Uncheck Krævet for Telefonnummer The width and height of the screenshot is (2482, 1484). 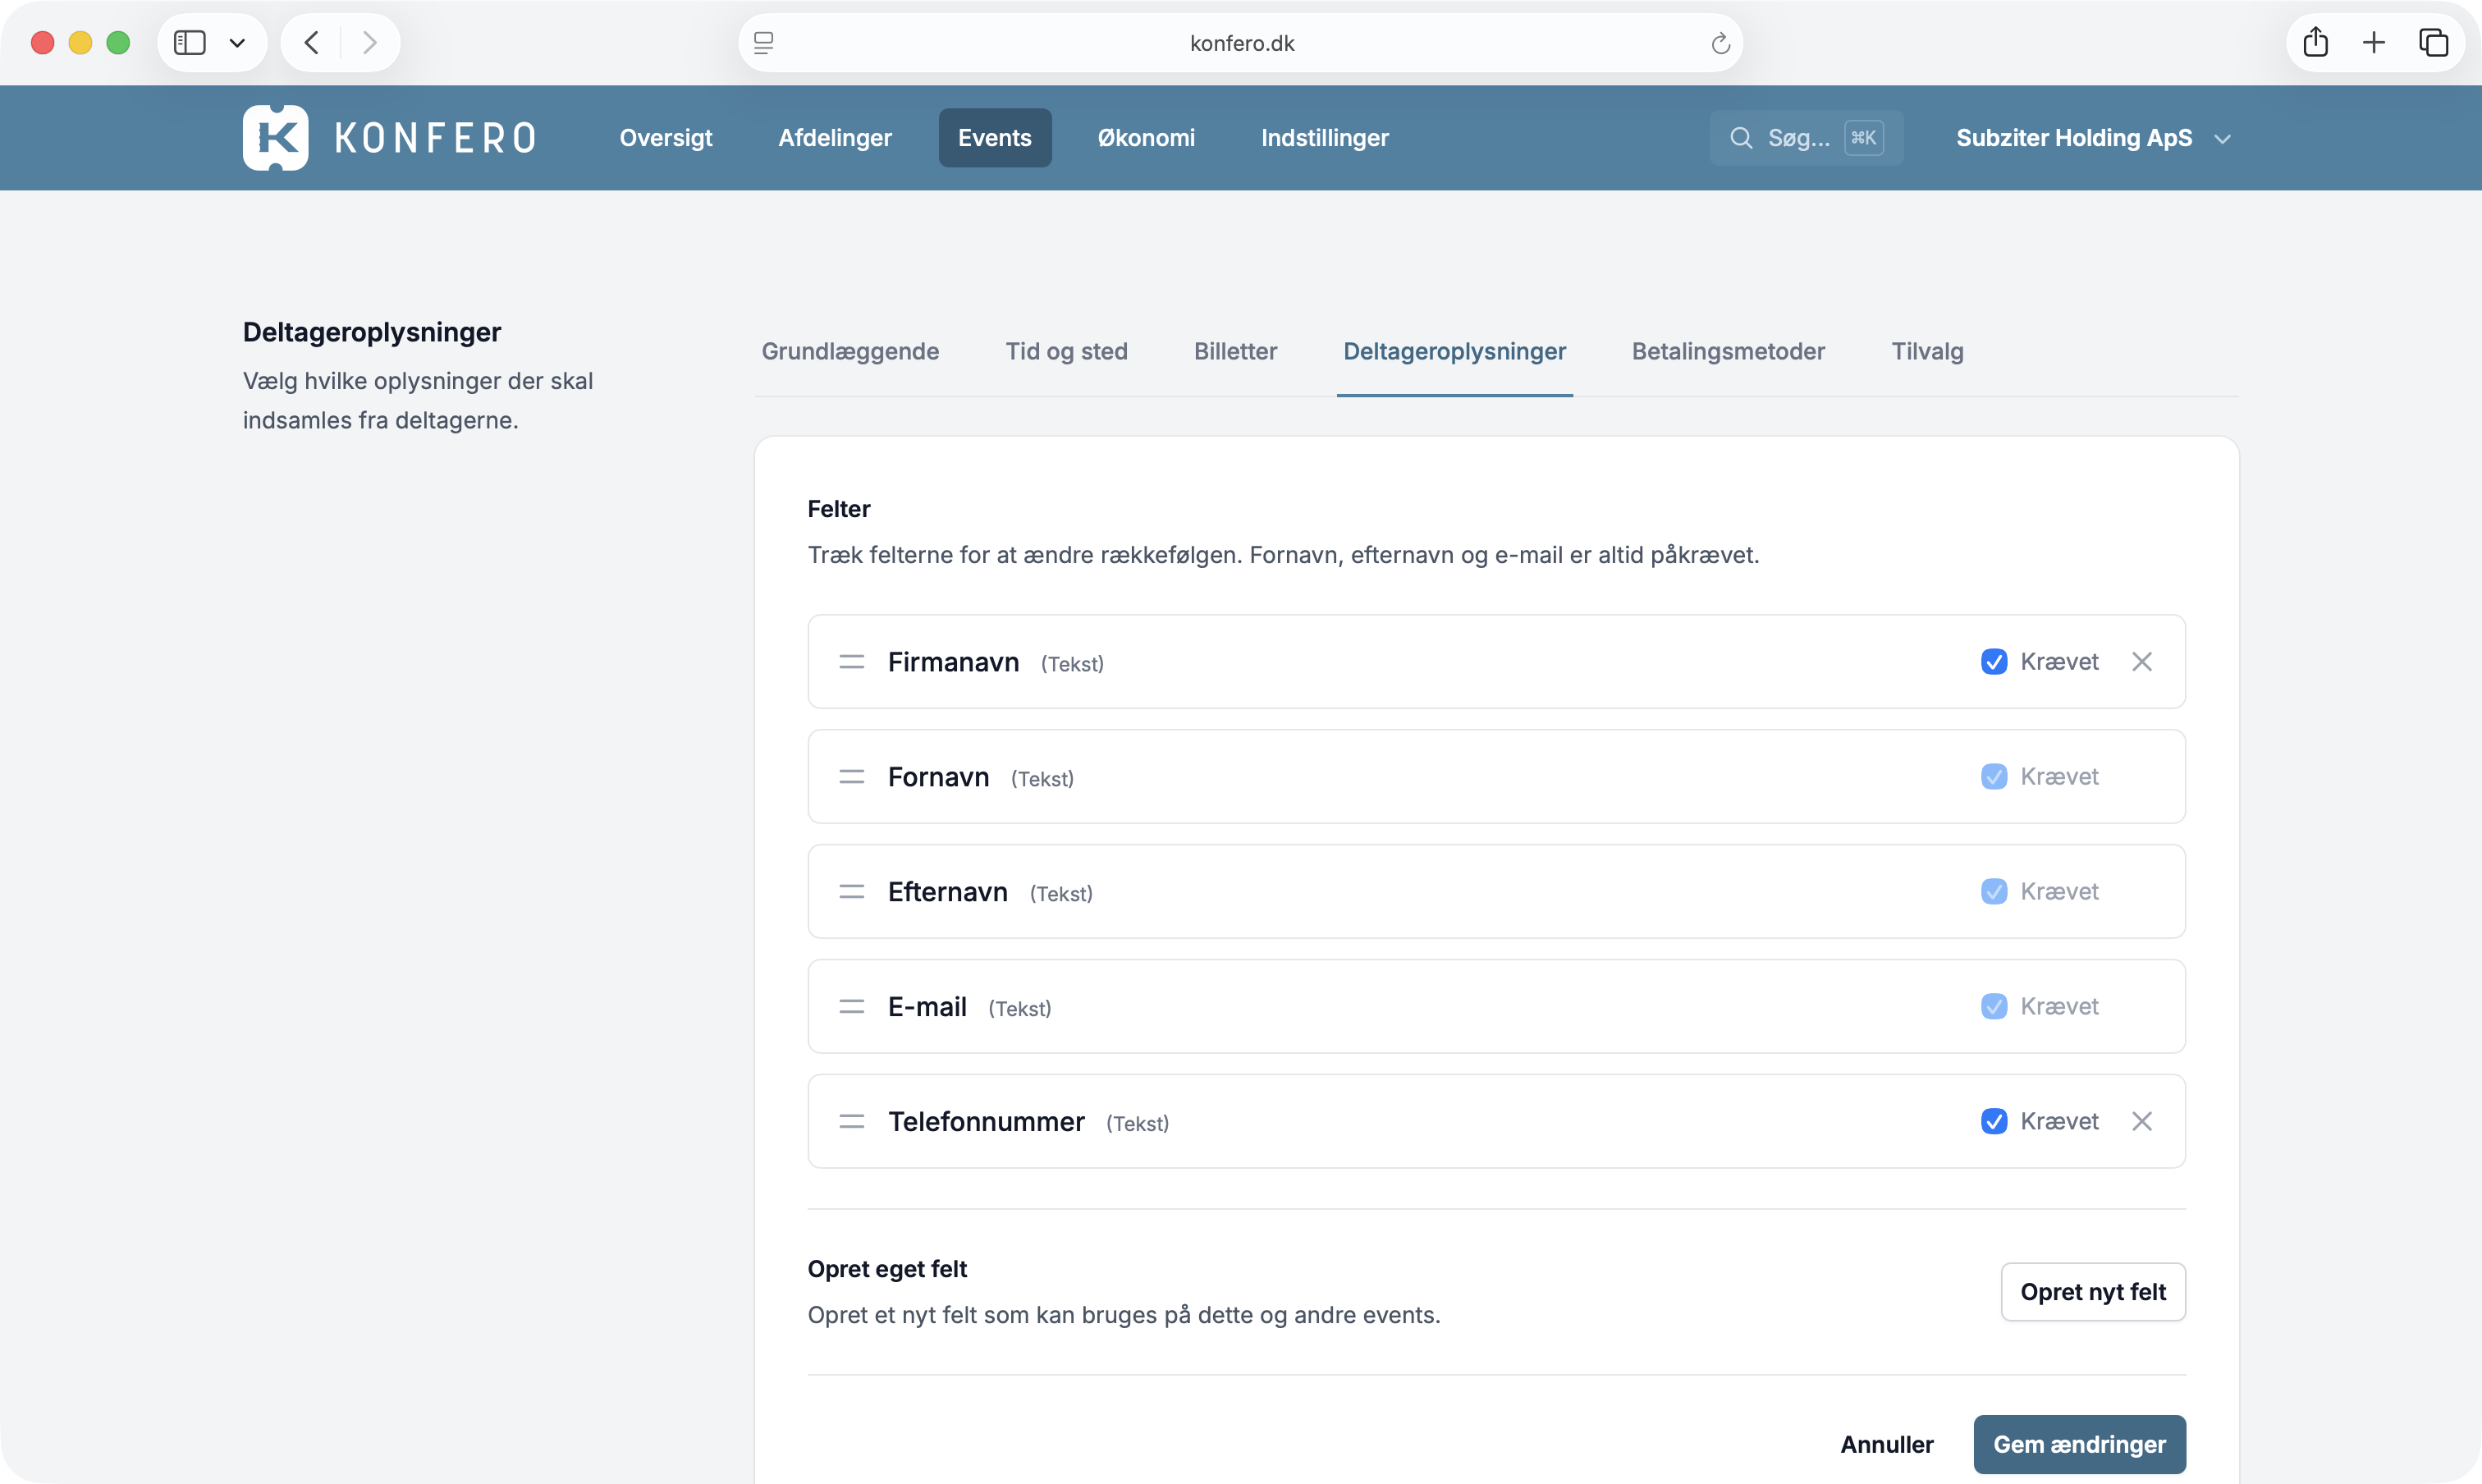(1993, 1121)
